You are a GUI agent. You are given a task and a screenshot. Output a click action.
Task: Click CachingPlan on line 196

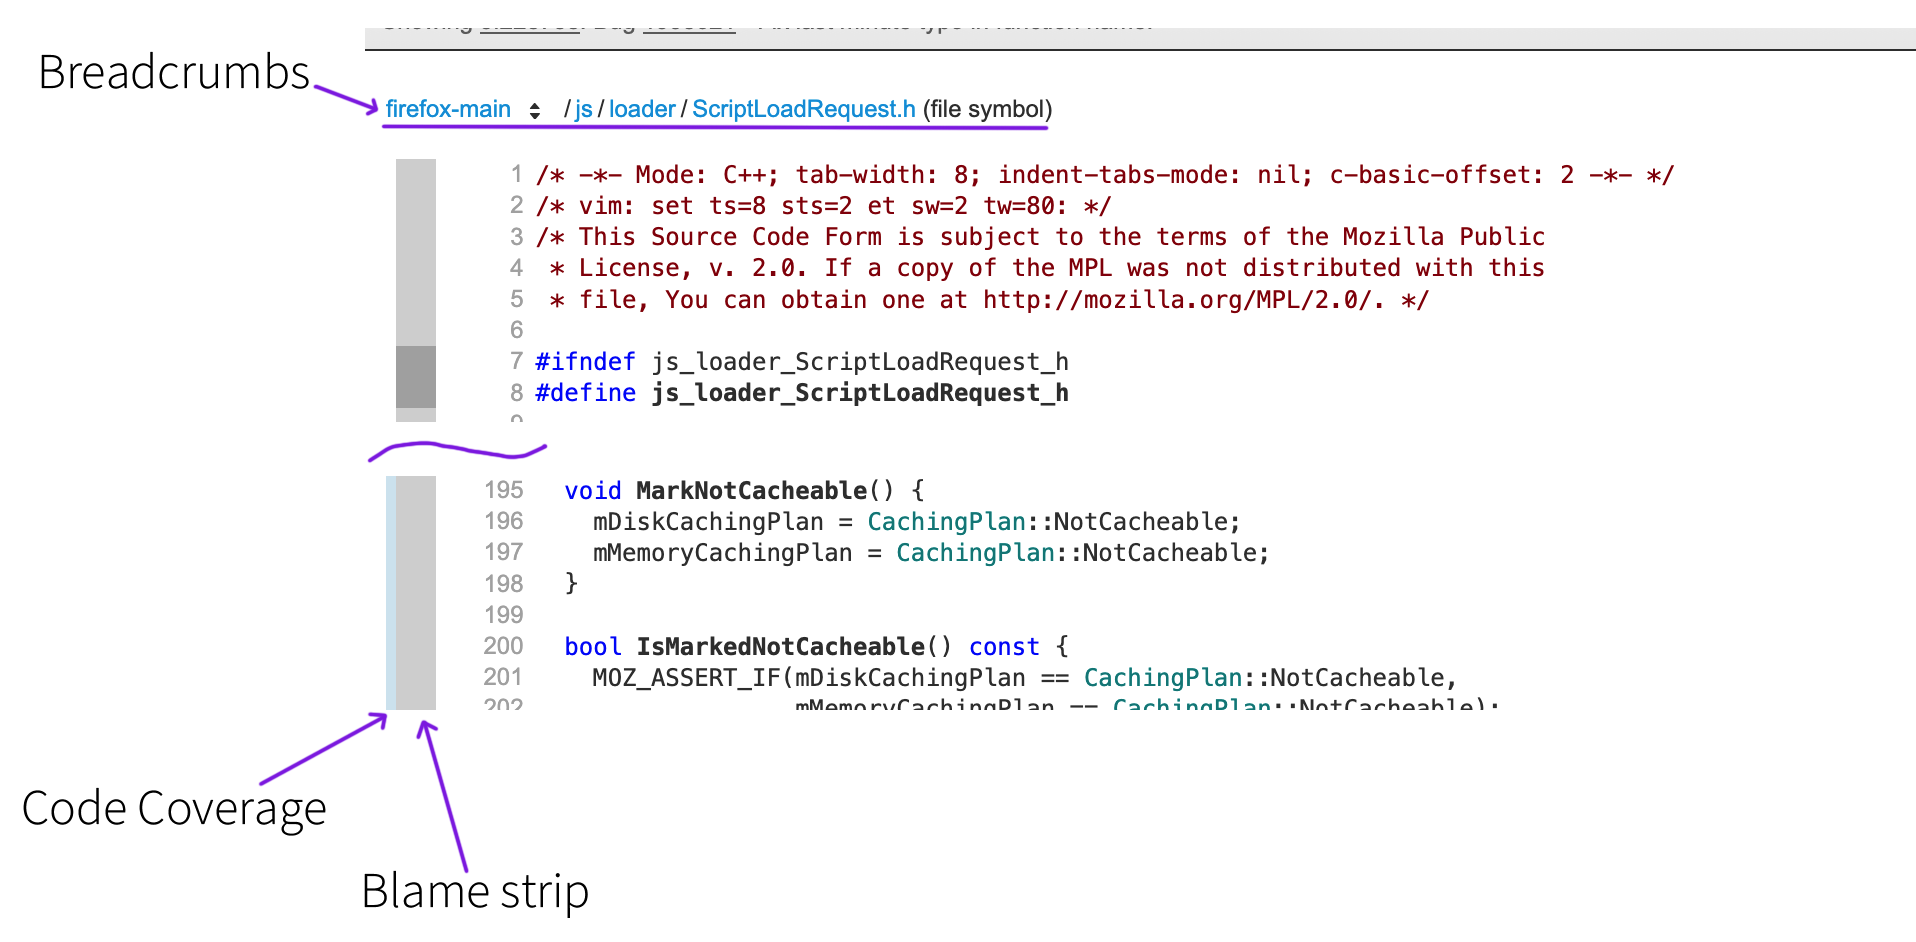[x=945, y=522]
